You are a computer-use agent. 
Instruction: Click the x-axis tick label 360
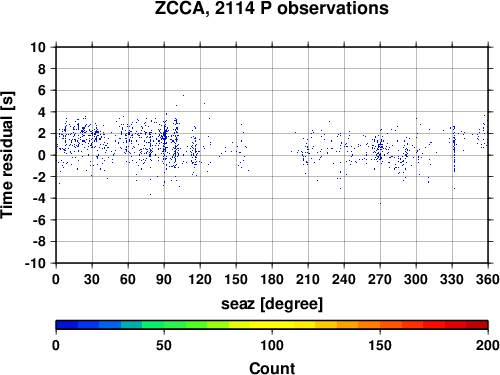click(488, 279)
